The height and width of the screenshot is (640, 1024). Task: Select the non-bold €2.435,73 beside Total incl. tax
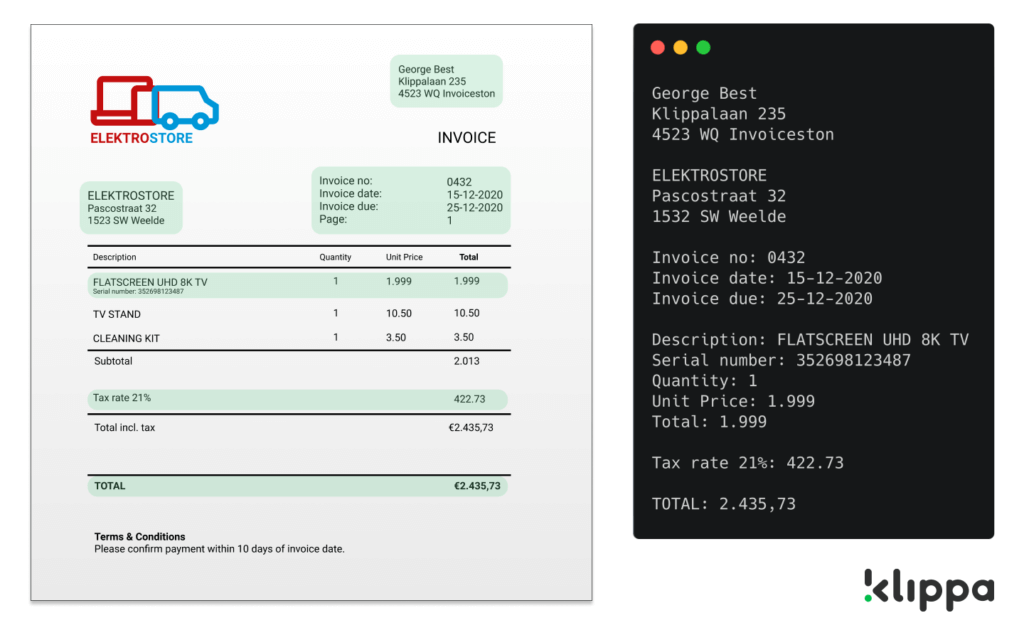(x=471, y=428)
